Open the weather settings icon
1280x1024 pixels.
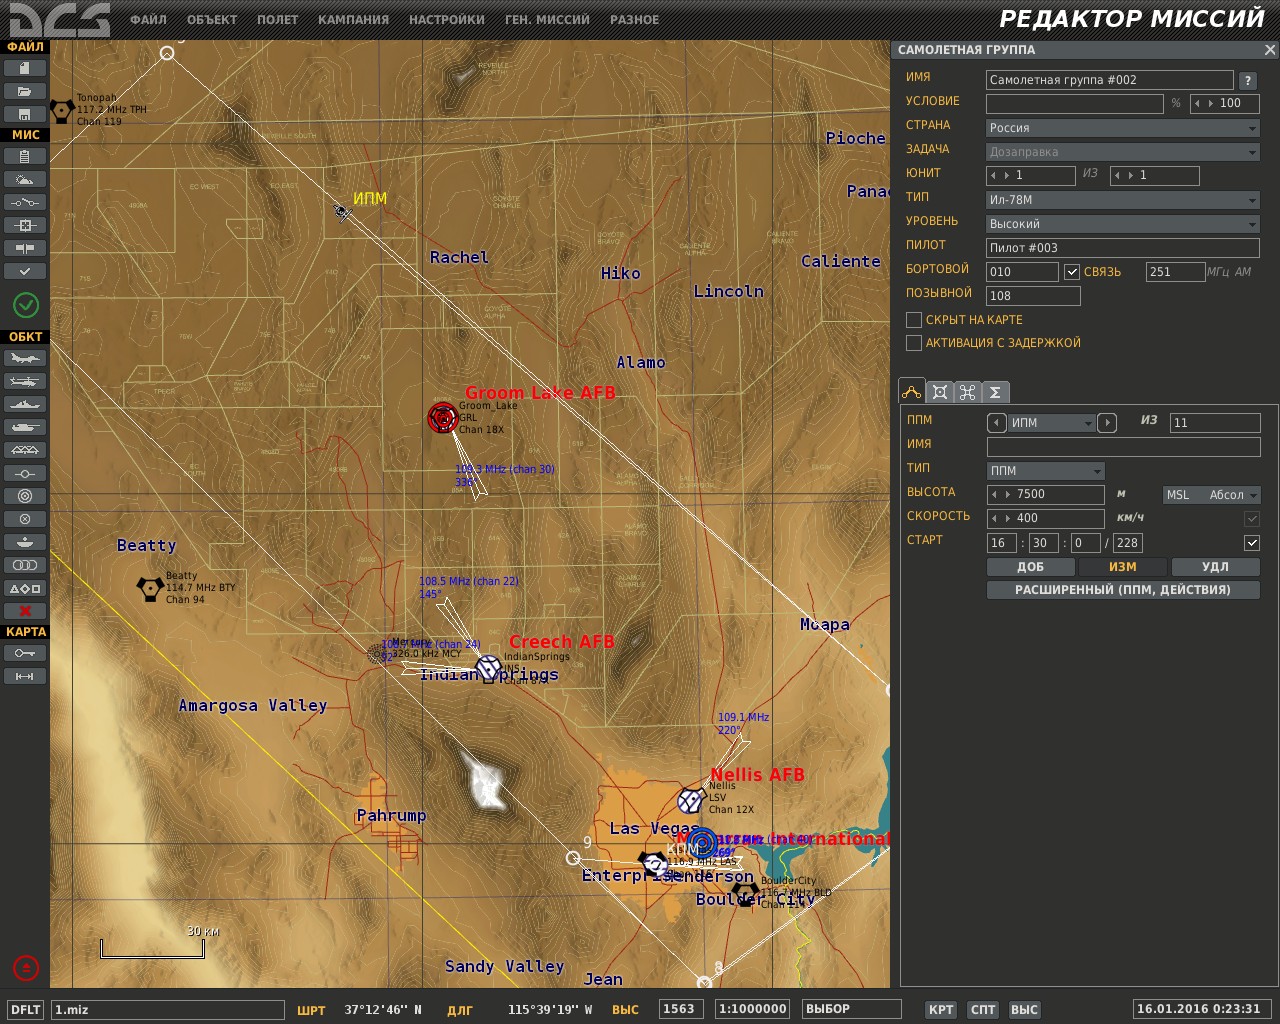pos(25,179)
